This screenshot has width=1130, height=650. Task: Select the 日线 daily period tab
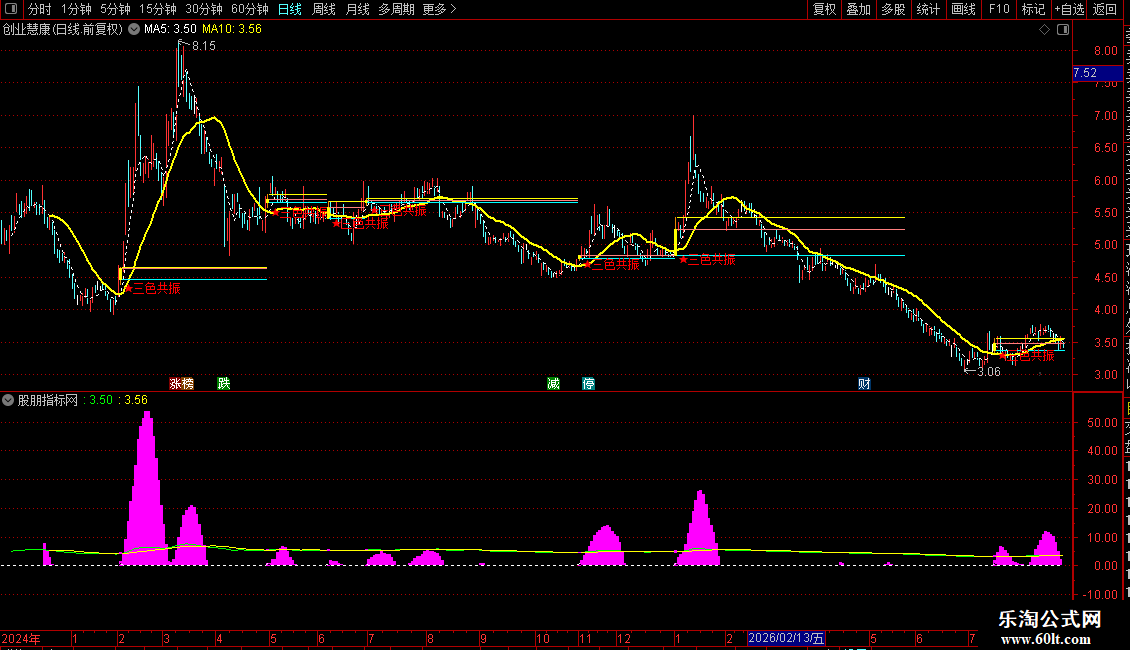290,9
